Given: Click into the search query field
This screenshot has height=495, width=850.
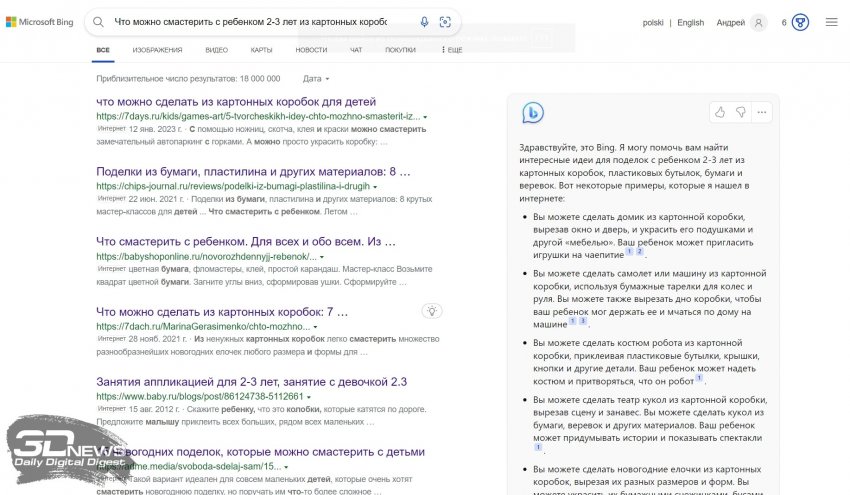Looking at the screenshot, I should point(250,22).
